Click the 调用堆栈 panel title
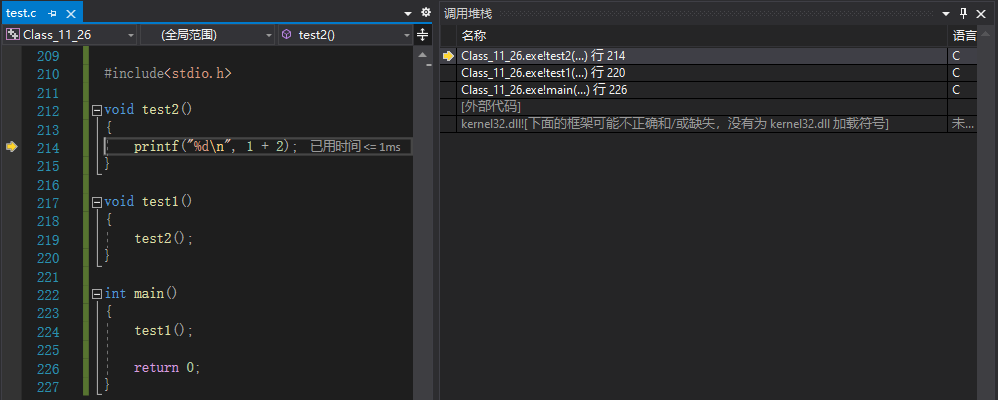 click(468, 13)
